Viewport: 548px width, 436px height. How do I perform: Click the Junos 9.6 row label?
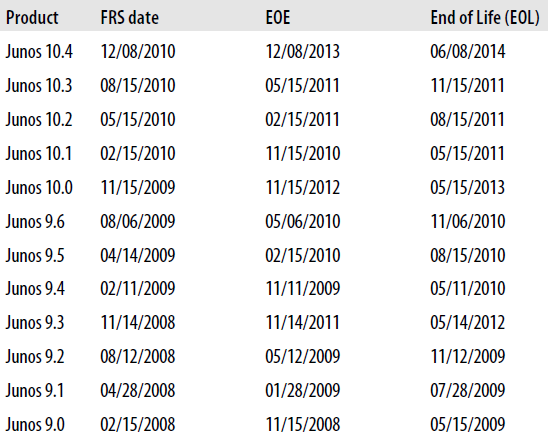(x=35, y=221)
